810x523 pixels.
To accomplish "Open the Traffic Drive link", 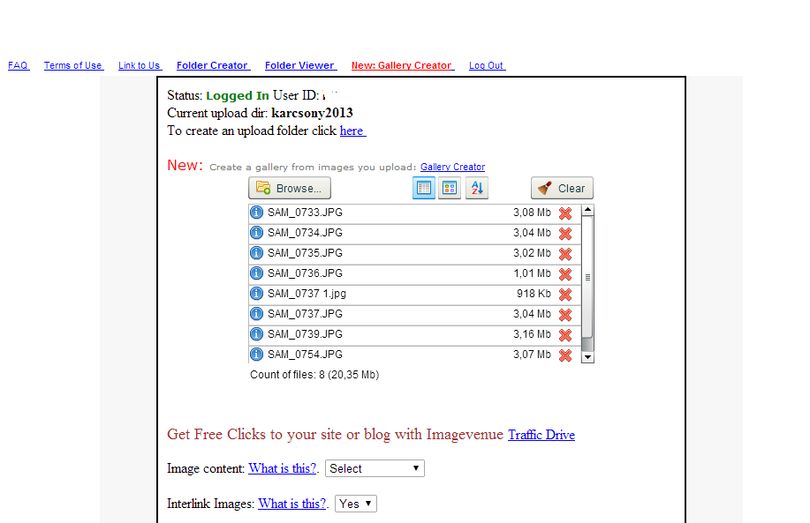I will tap(541, 435).
